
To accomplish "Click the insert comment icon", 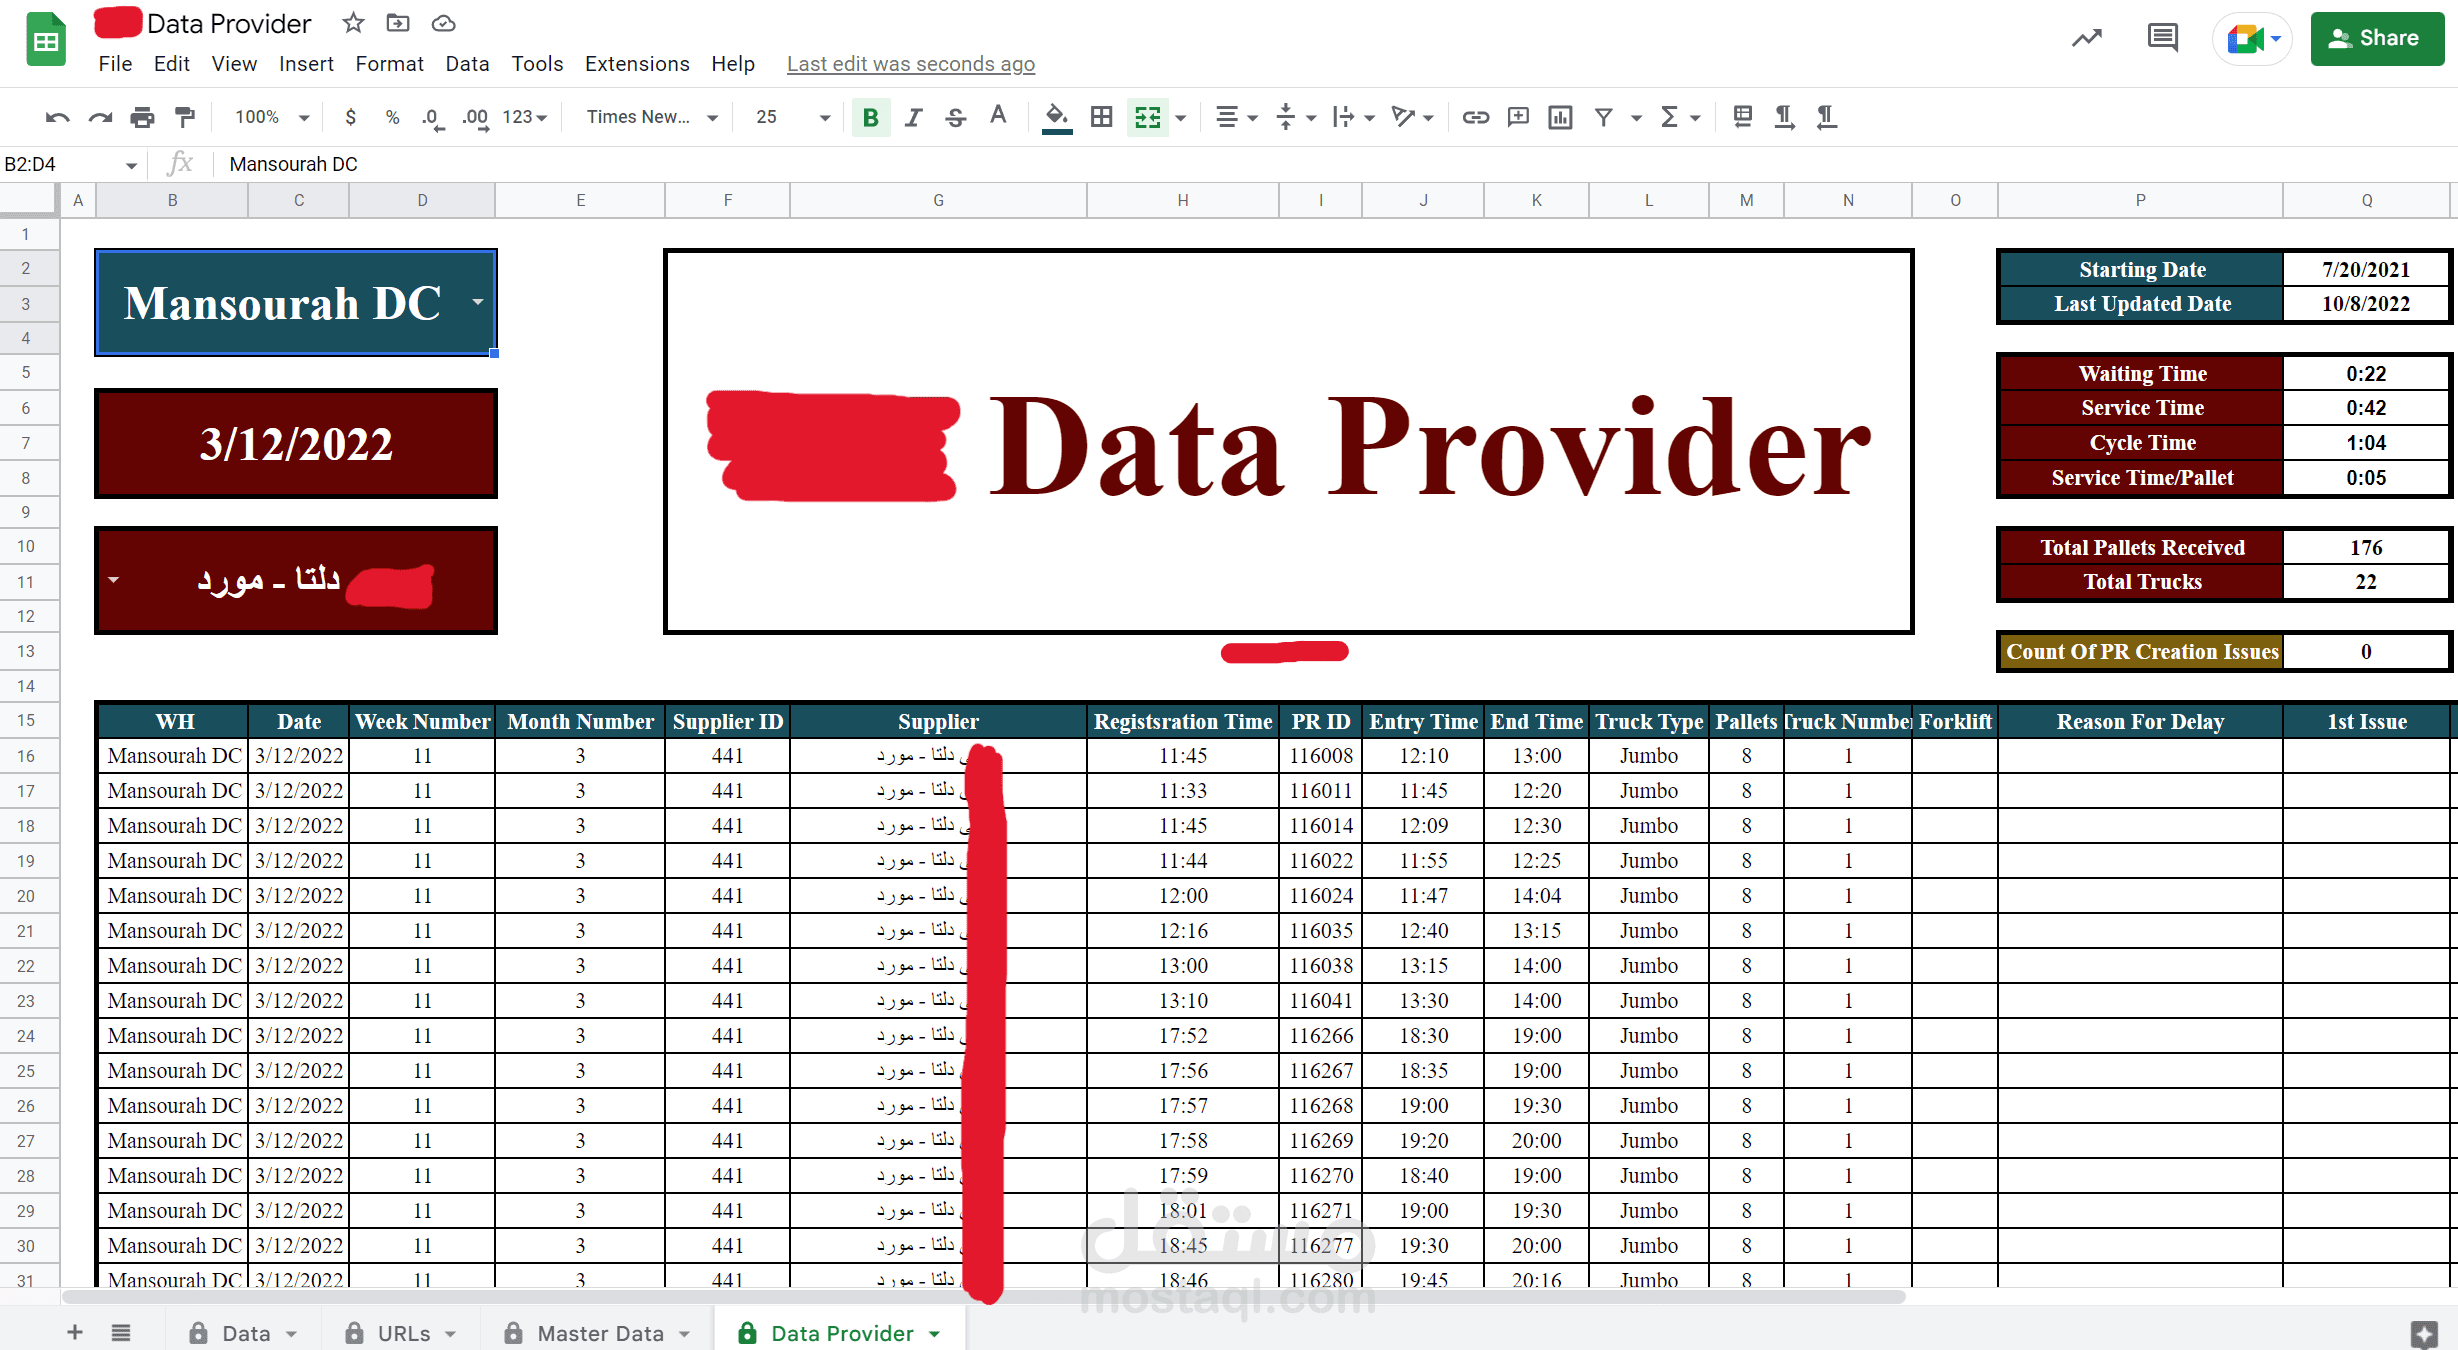I will pyautogui.click(x=1518, y=118).
